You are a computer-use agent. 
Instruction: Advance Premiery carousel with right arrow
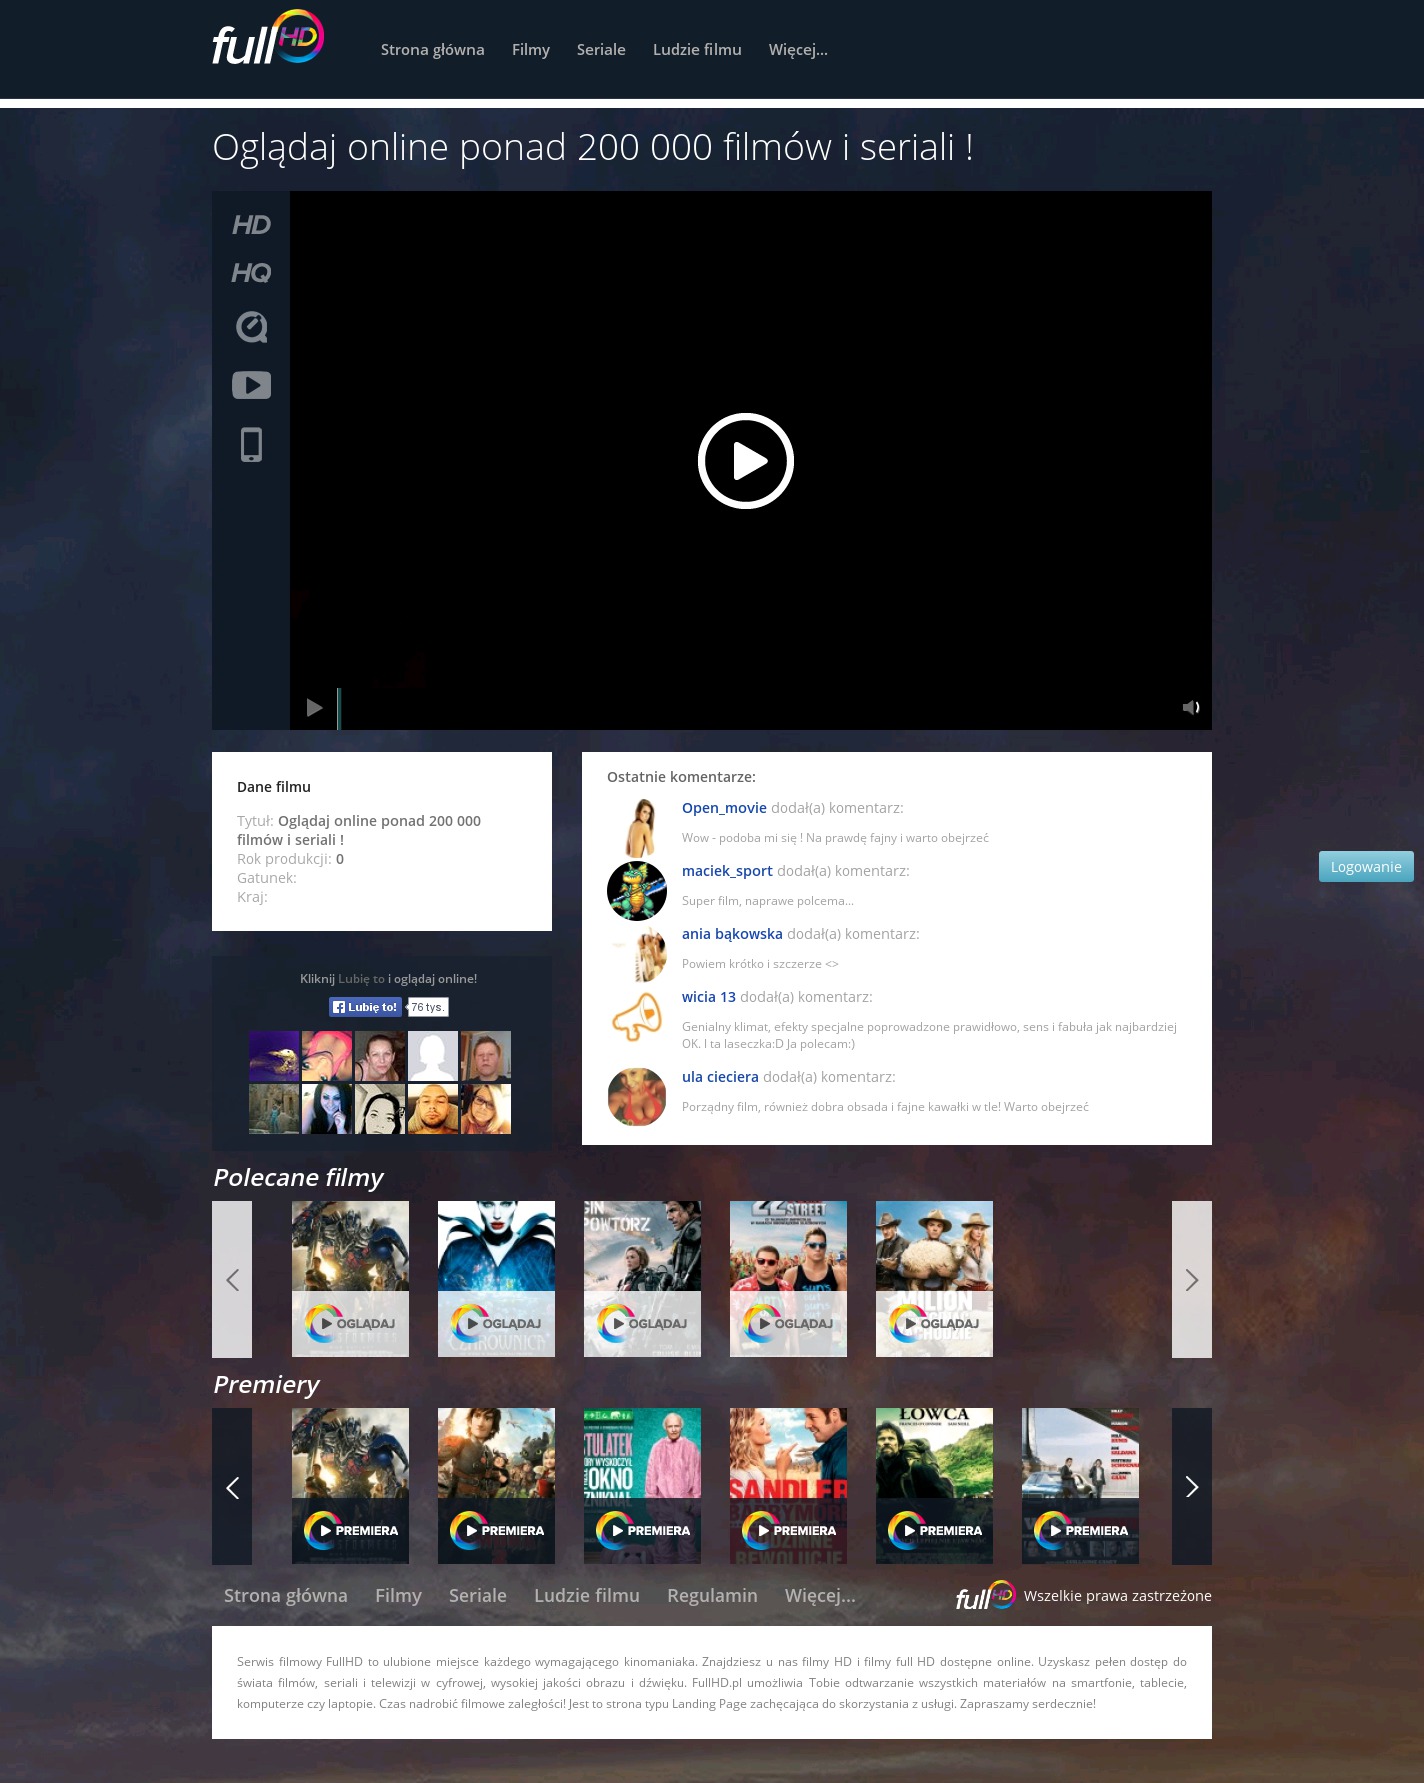pyautogui.click(x=1191, y=1487)
